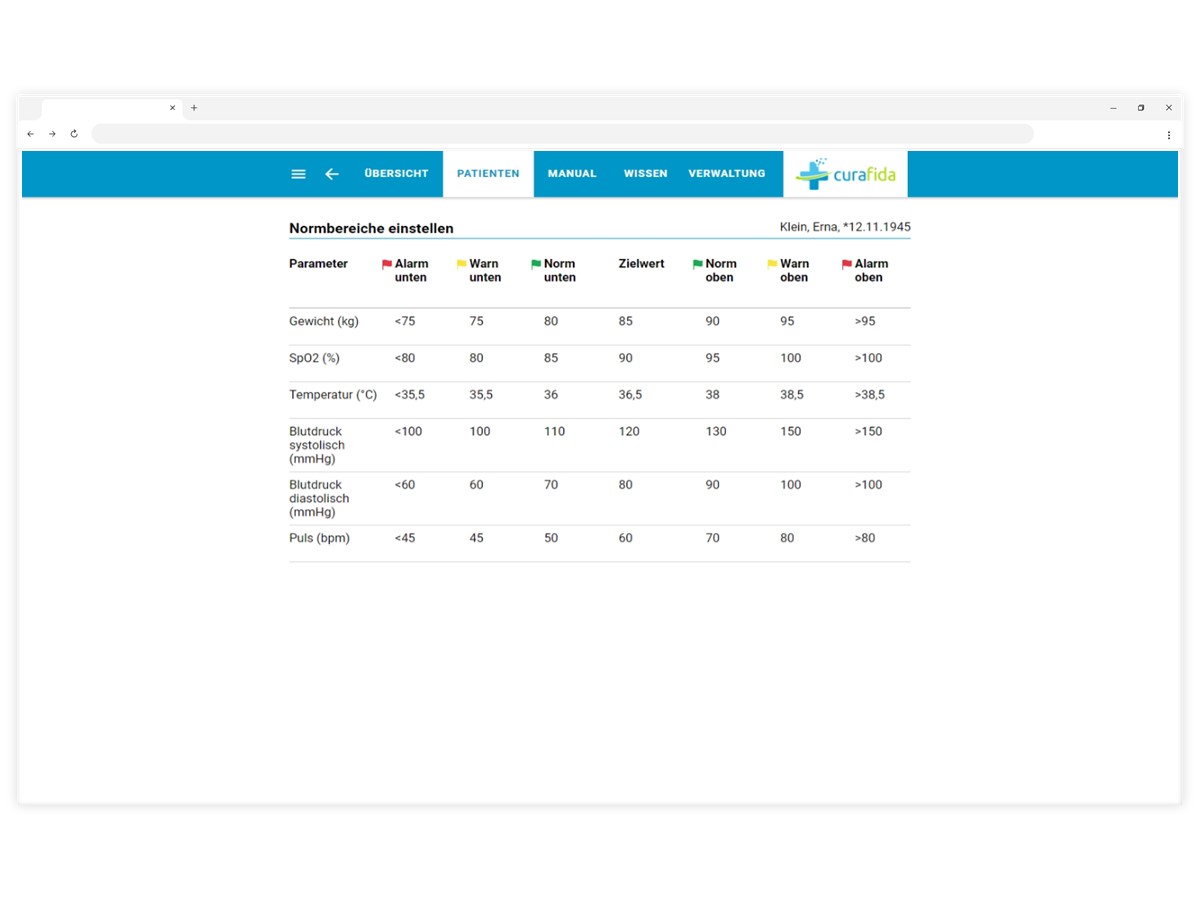Click the browser address bar
Image resolution: width=1200 pixels, height=900 pixels.
point(562,134)
